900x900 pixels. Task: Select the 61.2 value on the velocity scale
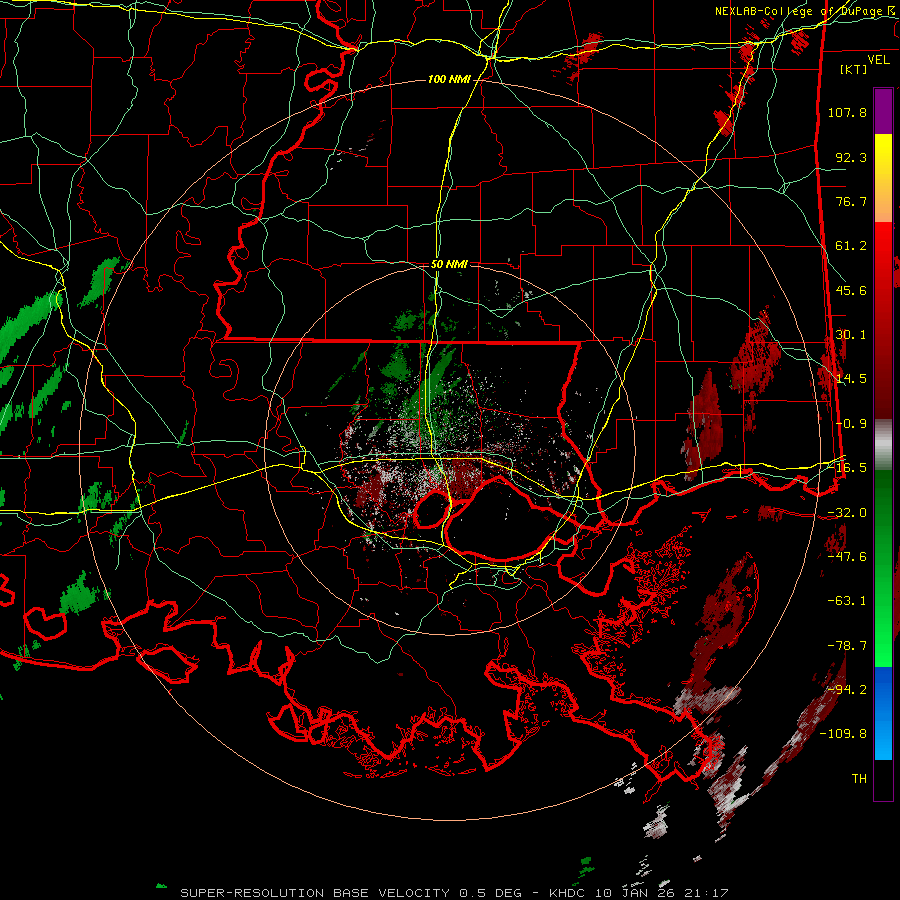(851, 246)
